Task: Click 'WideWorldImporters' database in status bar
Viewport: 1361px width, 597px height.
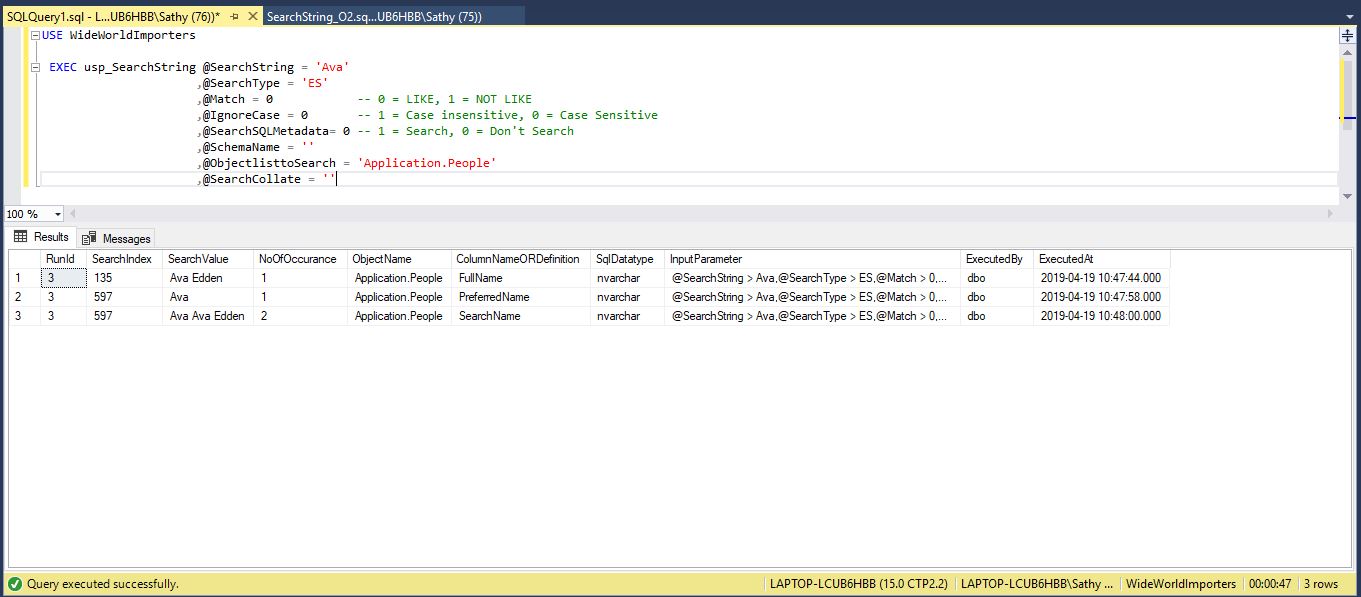Action: (1181, 584)
